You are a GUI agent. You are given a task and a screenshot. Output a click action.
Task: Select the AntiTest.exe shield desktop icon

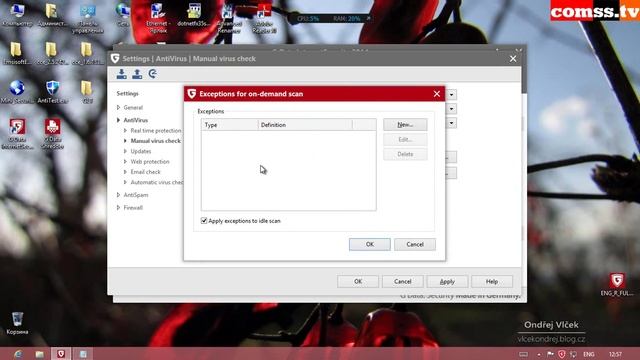pyautogui.click(x=53, y=92)
